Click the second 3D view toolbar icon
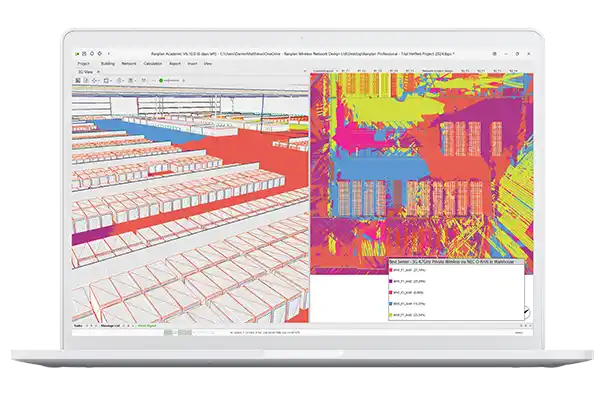 [x=86, y=80]
